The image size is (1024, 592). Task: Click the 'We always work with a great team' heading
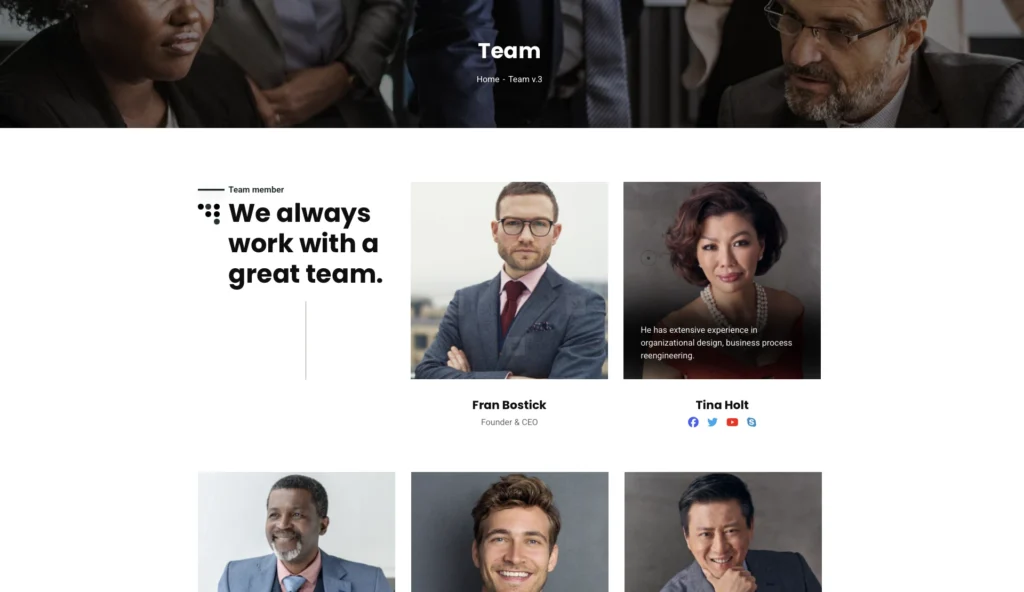click(306, 244)
